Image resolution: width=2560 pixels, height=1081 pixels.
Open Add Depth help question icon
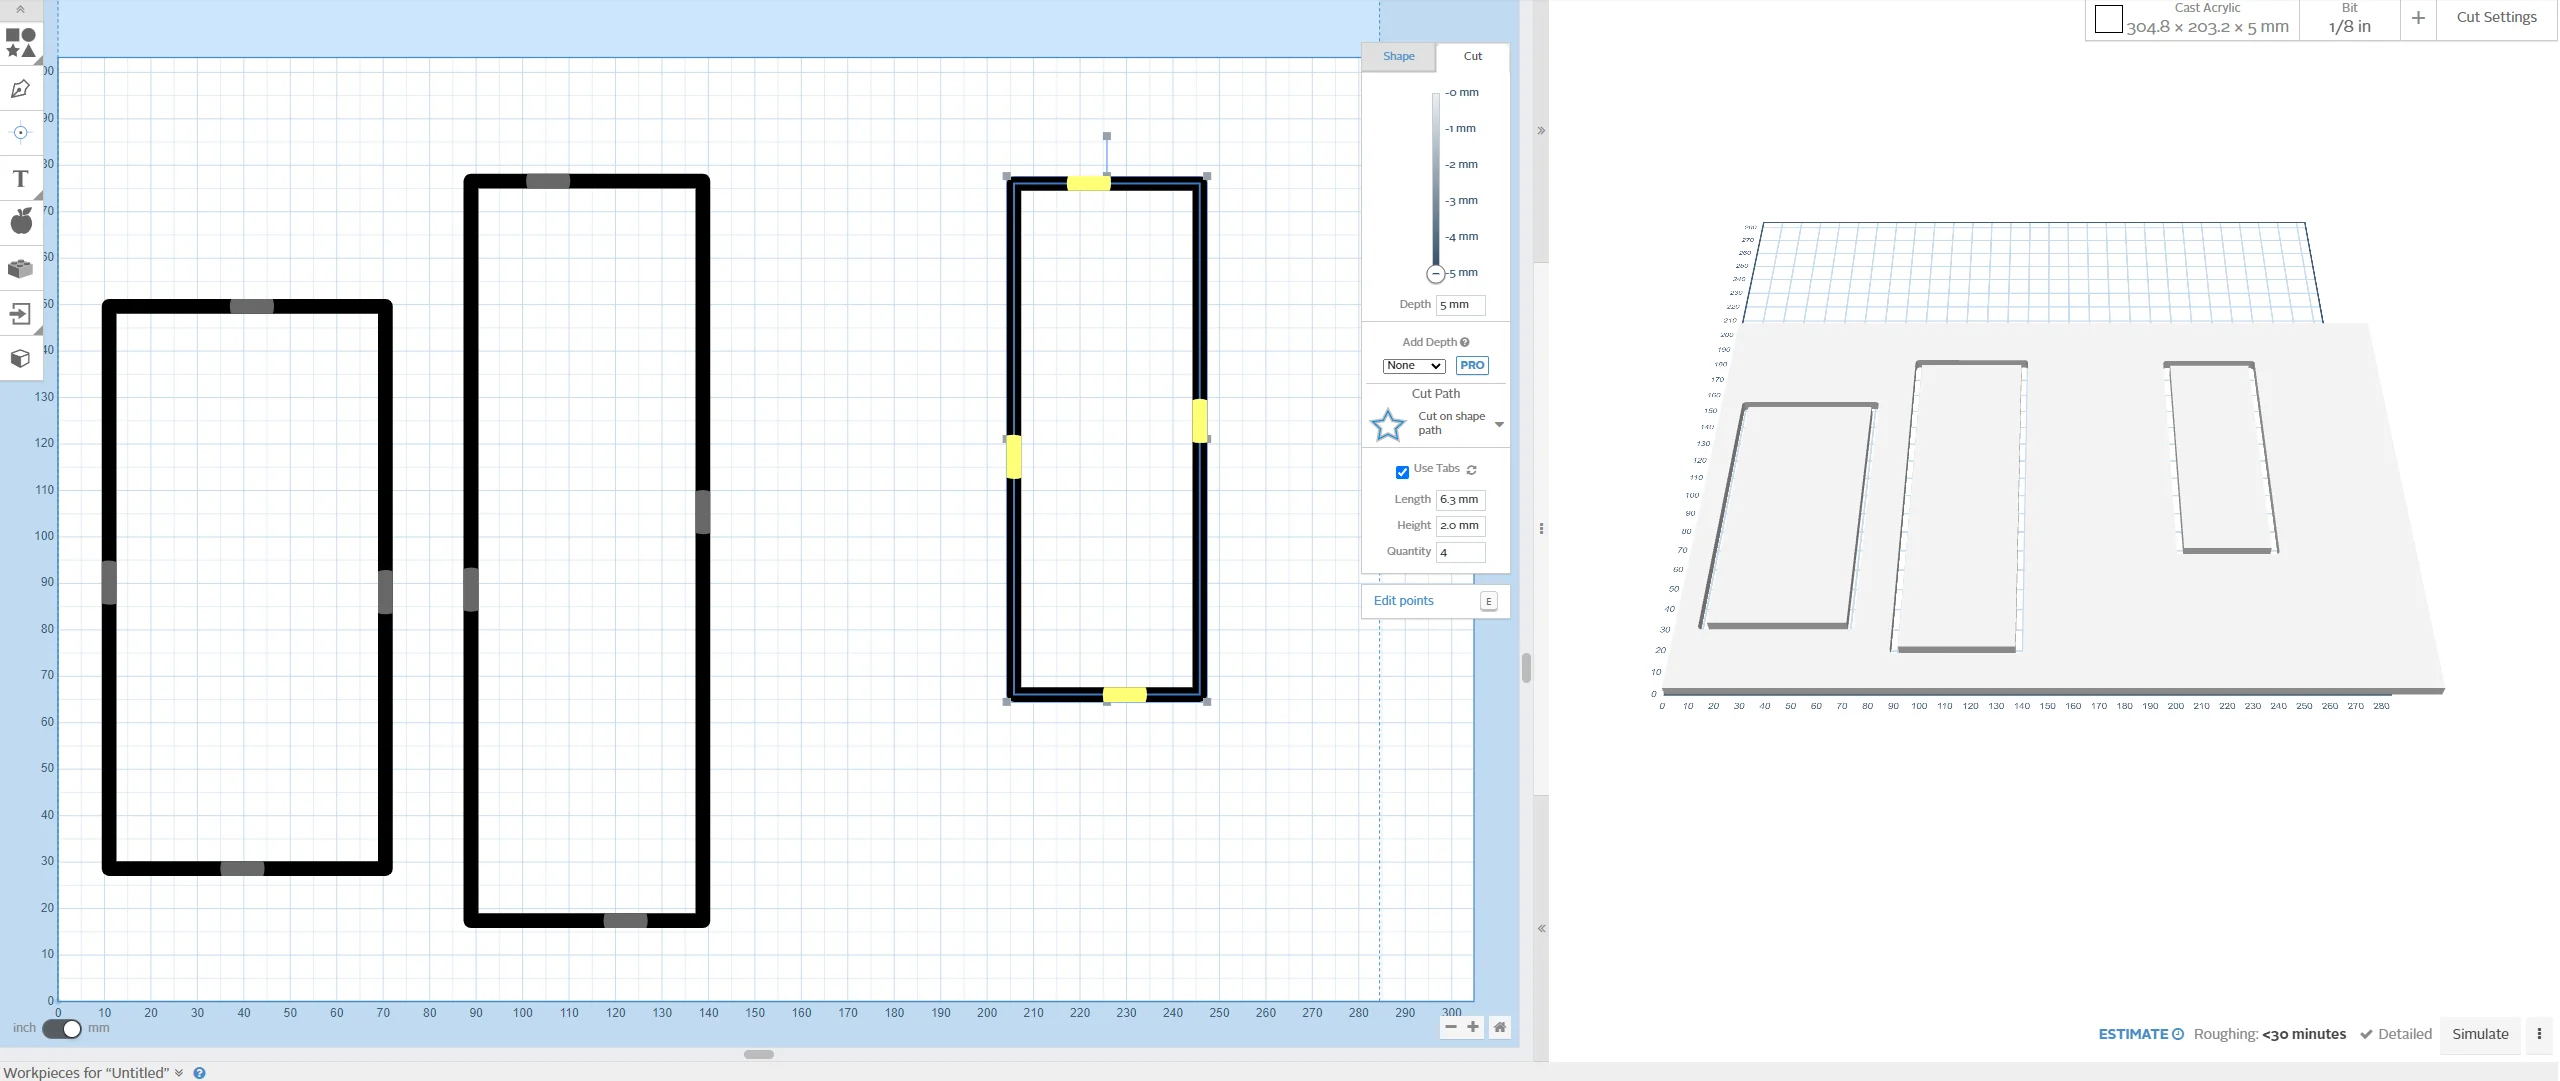click(x=1464, y=342)
